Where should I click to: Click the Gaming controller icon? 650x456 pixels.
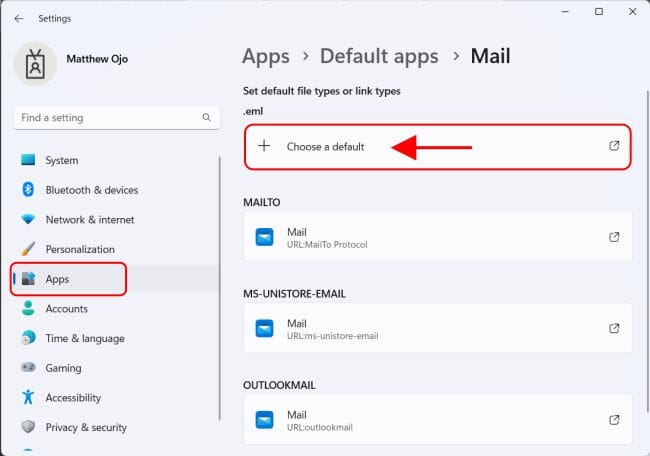[x=28, y=367]
